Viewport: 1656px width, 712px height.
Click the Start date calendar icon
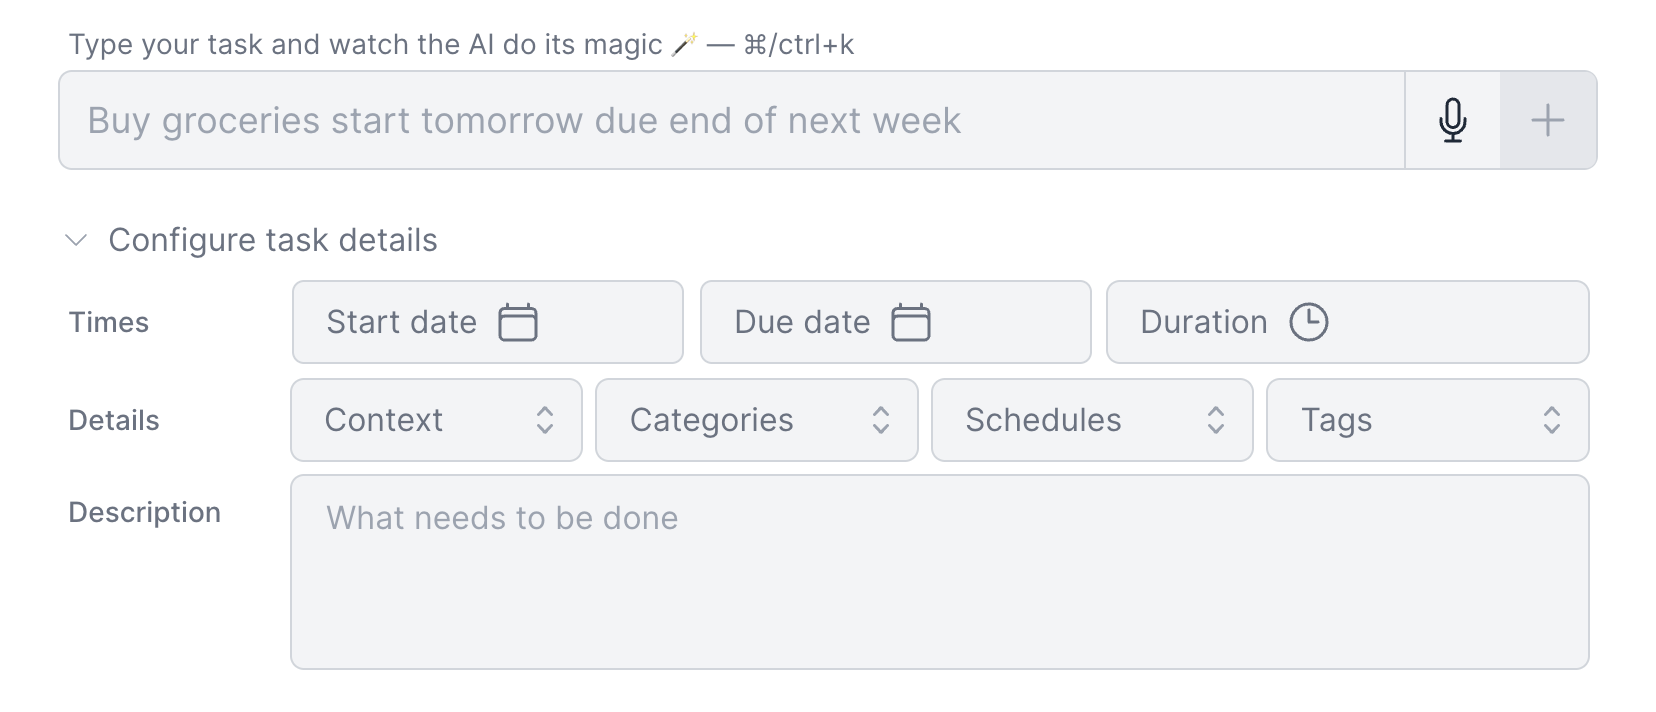(x=518, y=322)
